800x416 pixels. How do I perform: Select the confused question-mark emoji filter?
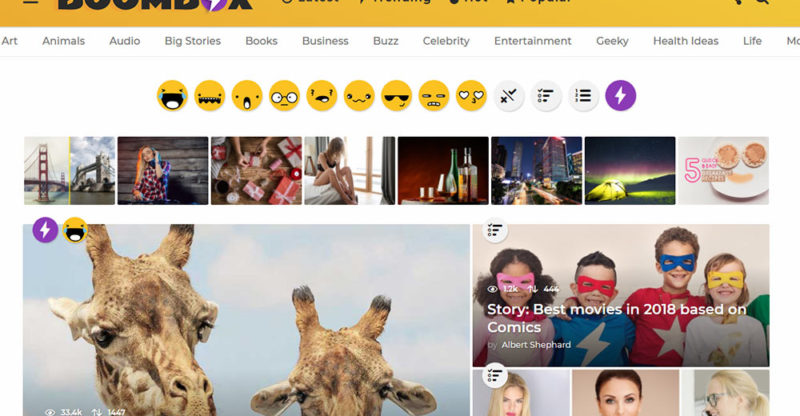pyautogui.click(x=322, y=95)
